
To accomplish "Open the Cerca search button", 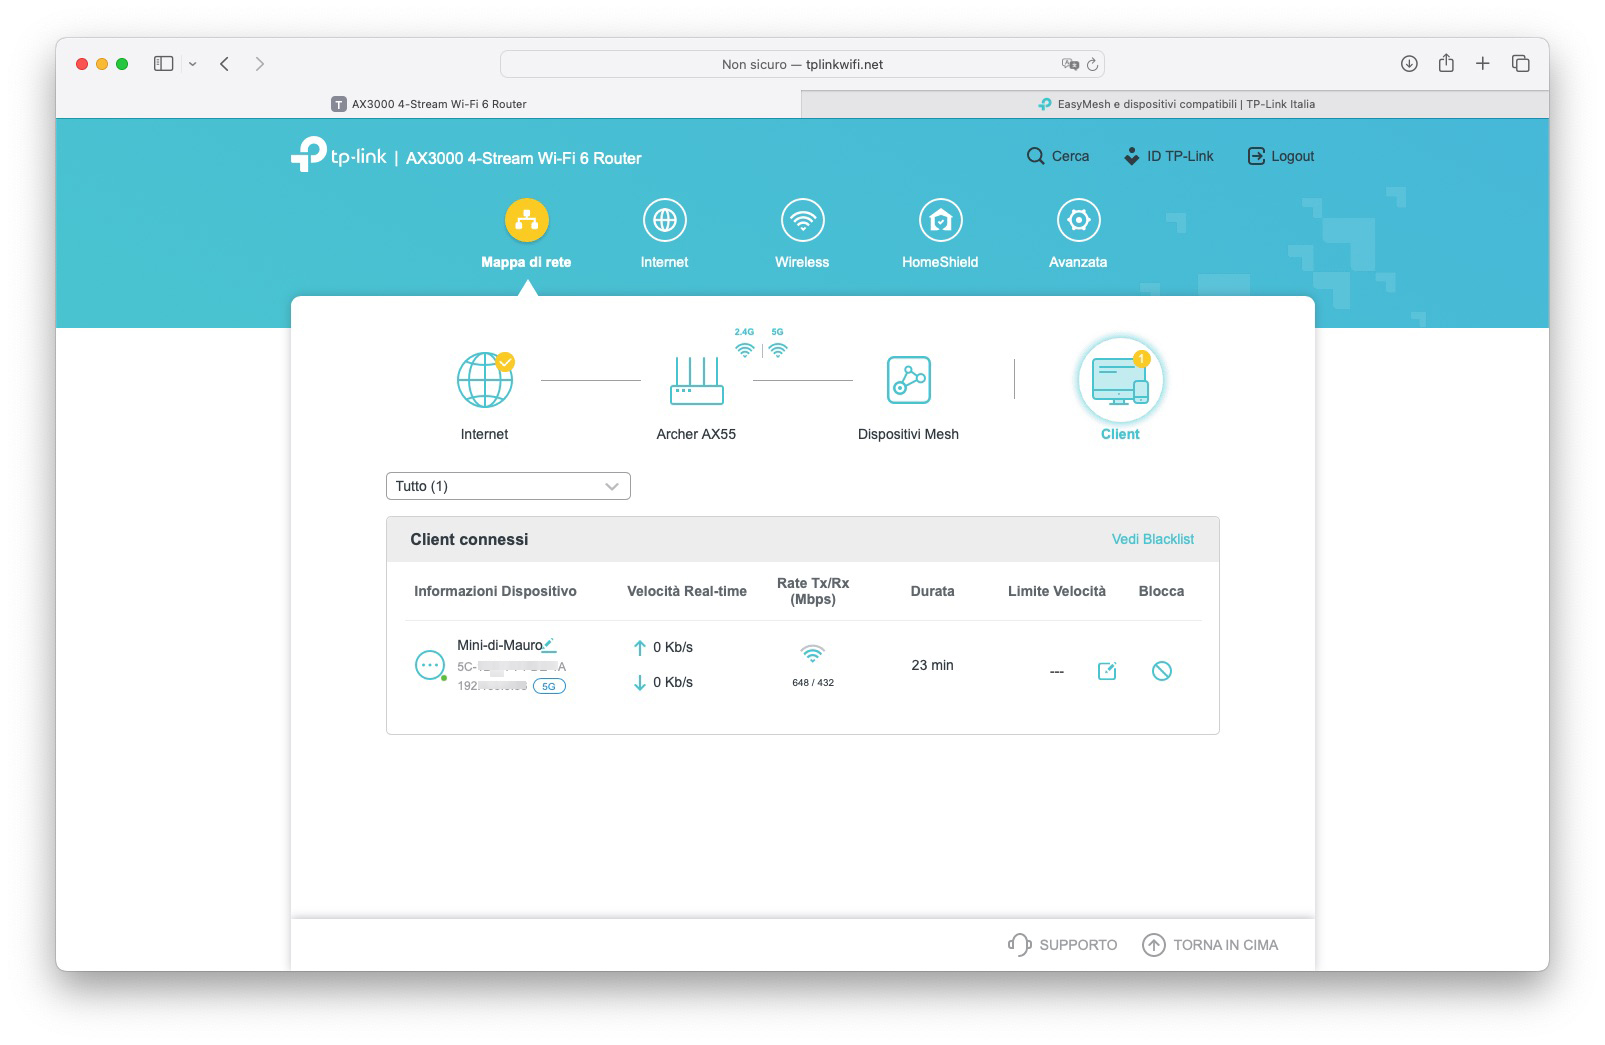I will pyautogui.click(x=1058, y=156).
